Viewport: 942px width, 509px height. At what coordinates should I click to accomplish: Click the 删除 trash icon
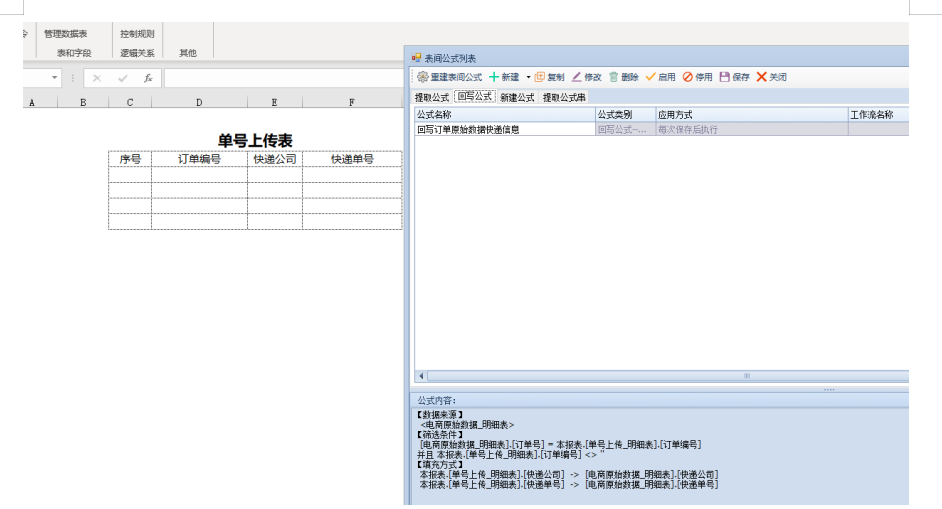(x=614, y=77)
